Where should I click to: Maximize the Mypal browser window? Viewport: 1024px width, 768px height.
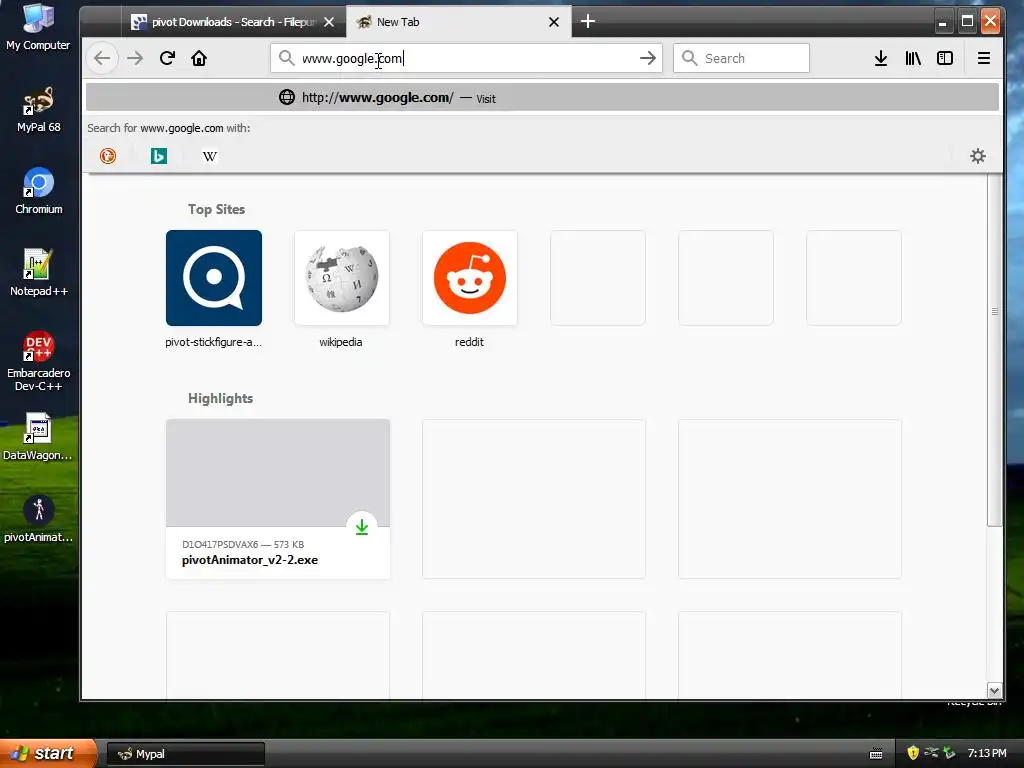[x=967, y=22]
